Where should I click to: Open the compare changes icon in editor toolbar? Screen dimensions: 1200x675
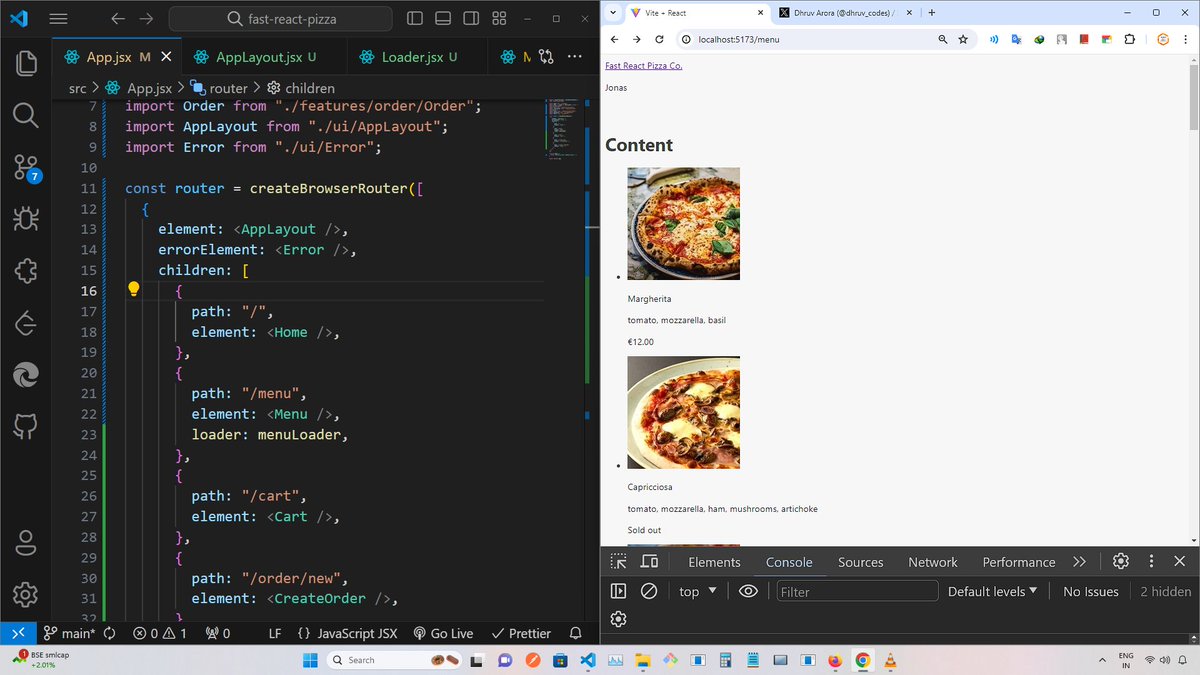(546, 57)
